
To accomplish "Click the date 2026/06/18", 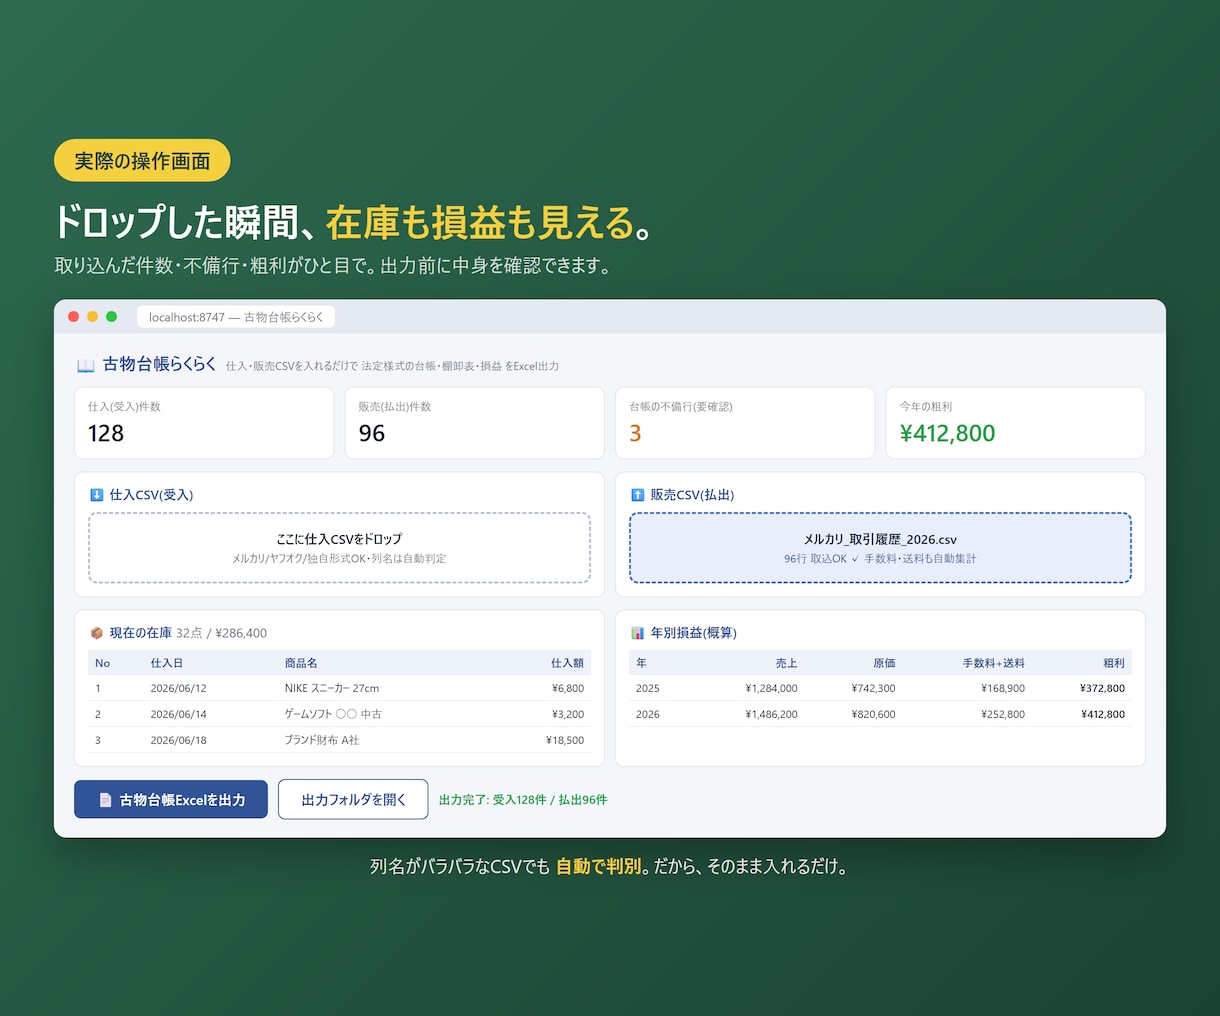I will point(178,740).
